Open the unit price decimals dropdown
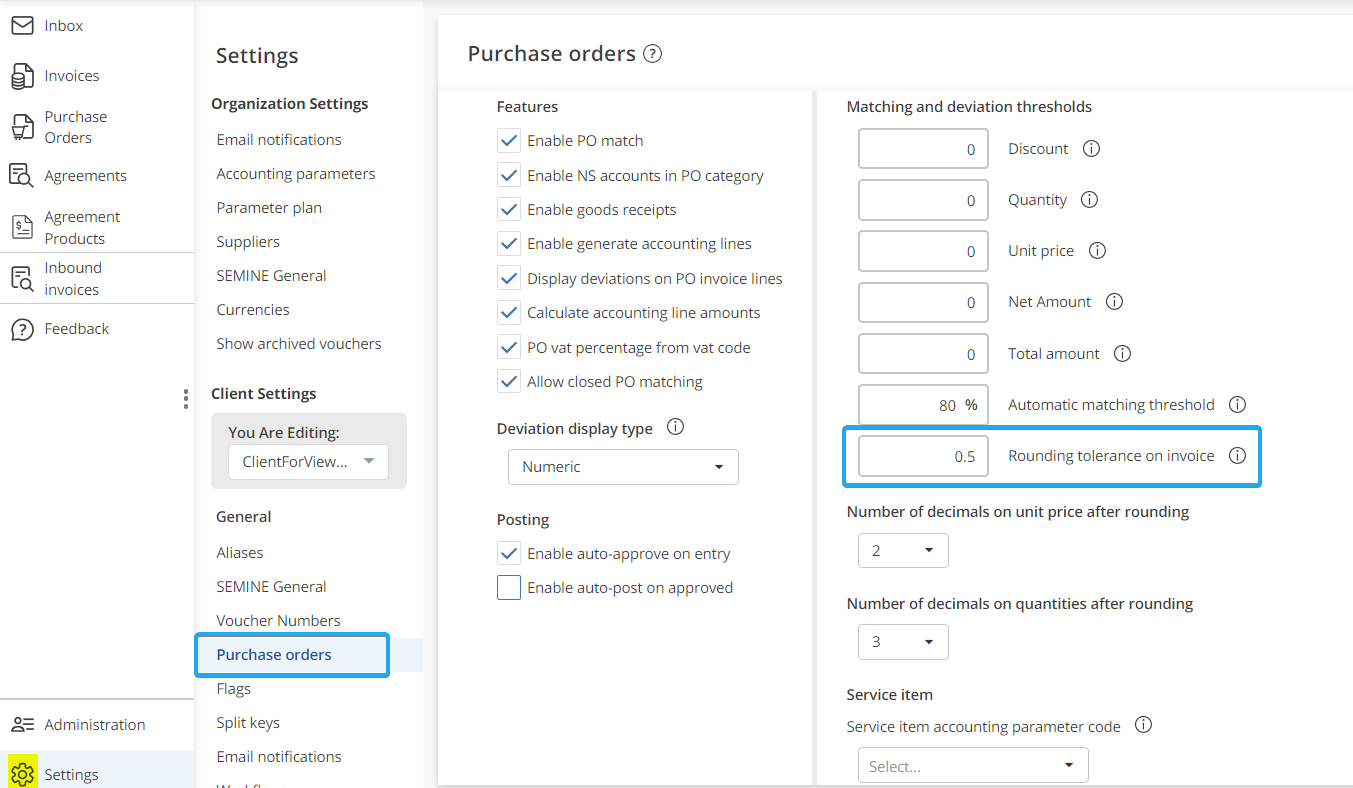The height and width of the screenshot is (788, 1353). tap(902, 551)
